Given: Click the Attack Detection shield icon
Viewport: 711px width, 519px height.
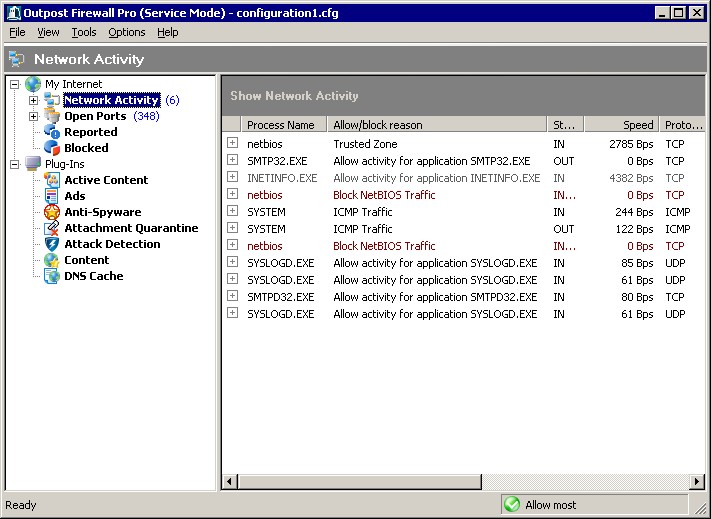Looking at the screenshot, I should [52, 244].
